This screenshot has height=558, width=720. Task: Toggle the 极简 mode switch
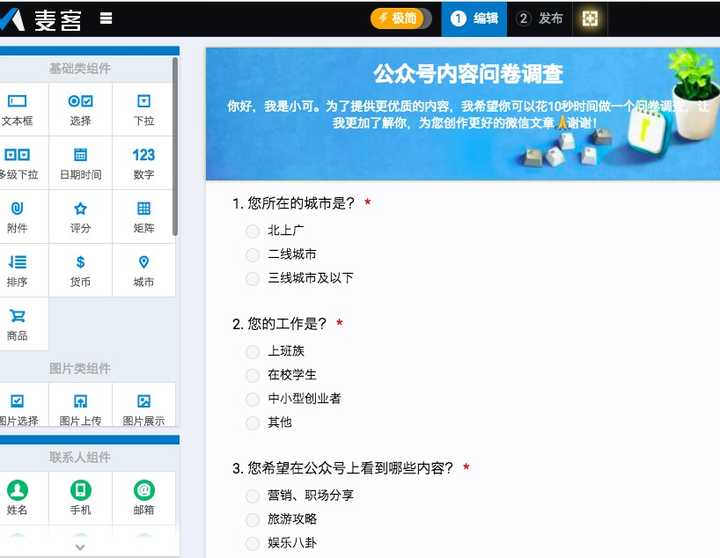[x=401, y=19]
